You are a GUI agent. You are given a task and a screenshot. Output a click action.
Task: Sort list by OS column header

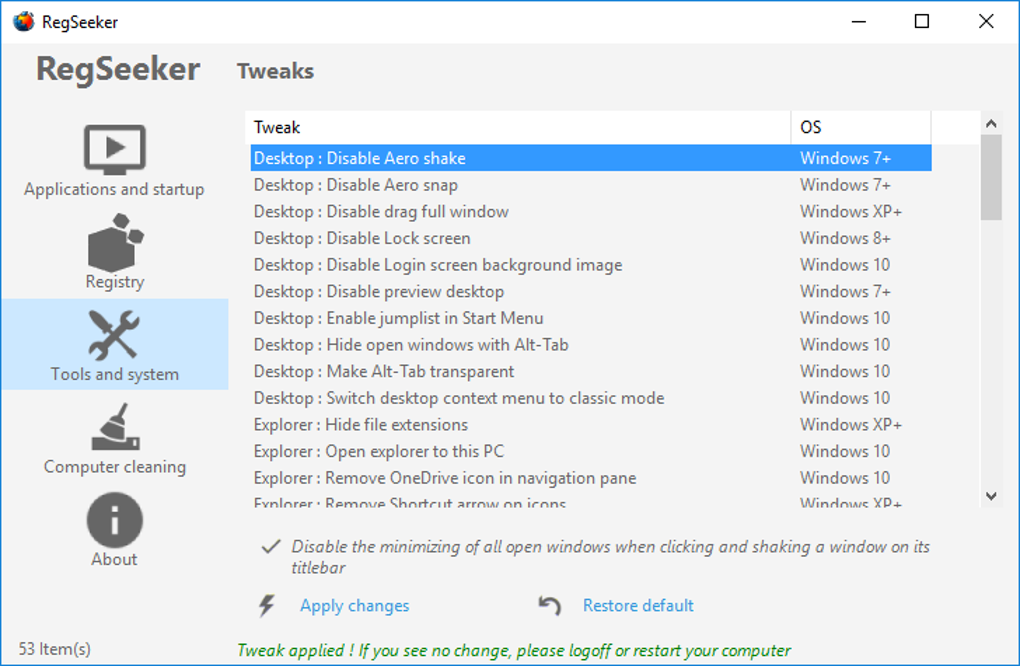[860, 127]
